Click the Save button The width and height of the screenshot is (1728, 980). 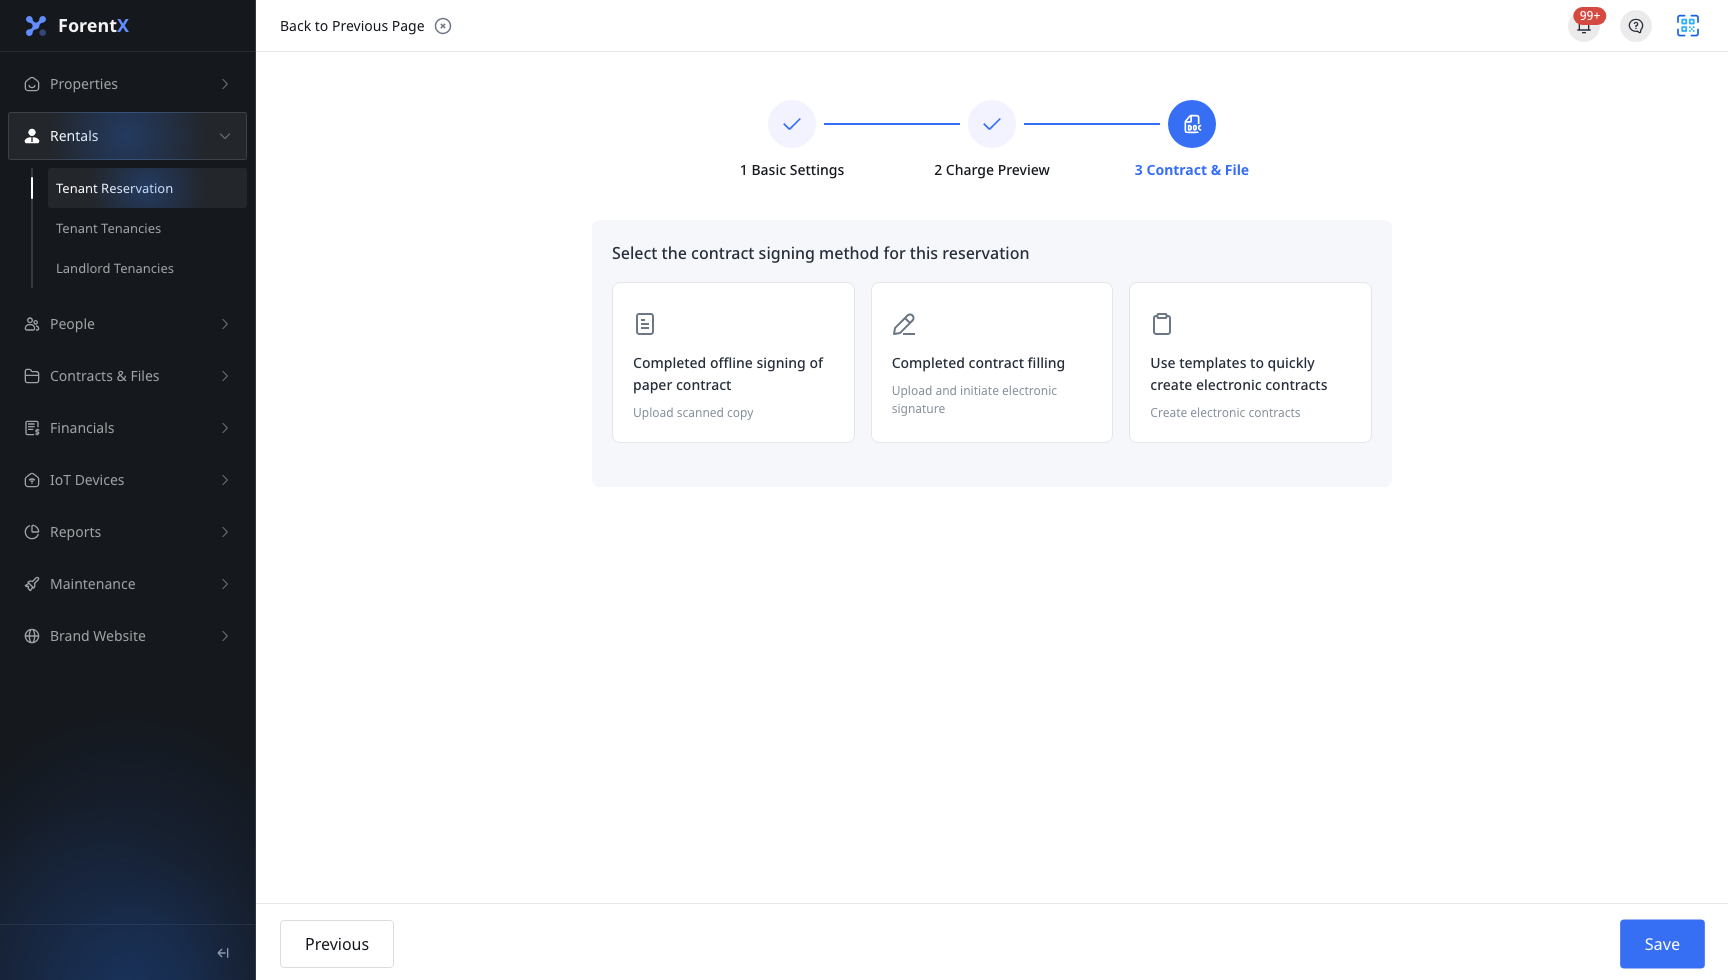[x=1662, y=944]
